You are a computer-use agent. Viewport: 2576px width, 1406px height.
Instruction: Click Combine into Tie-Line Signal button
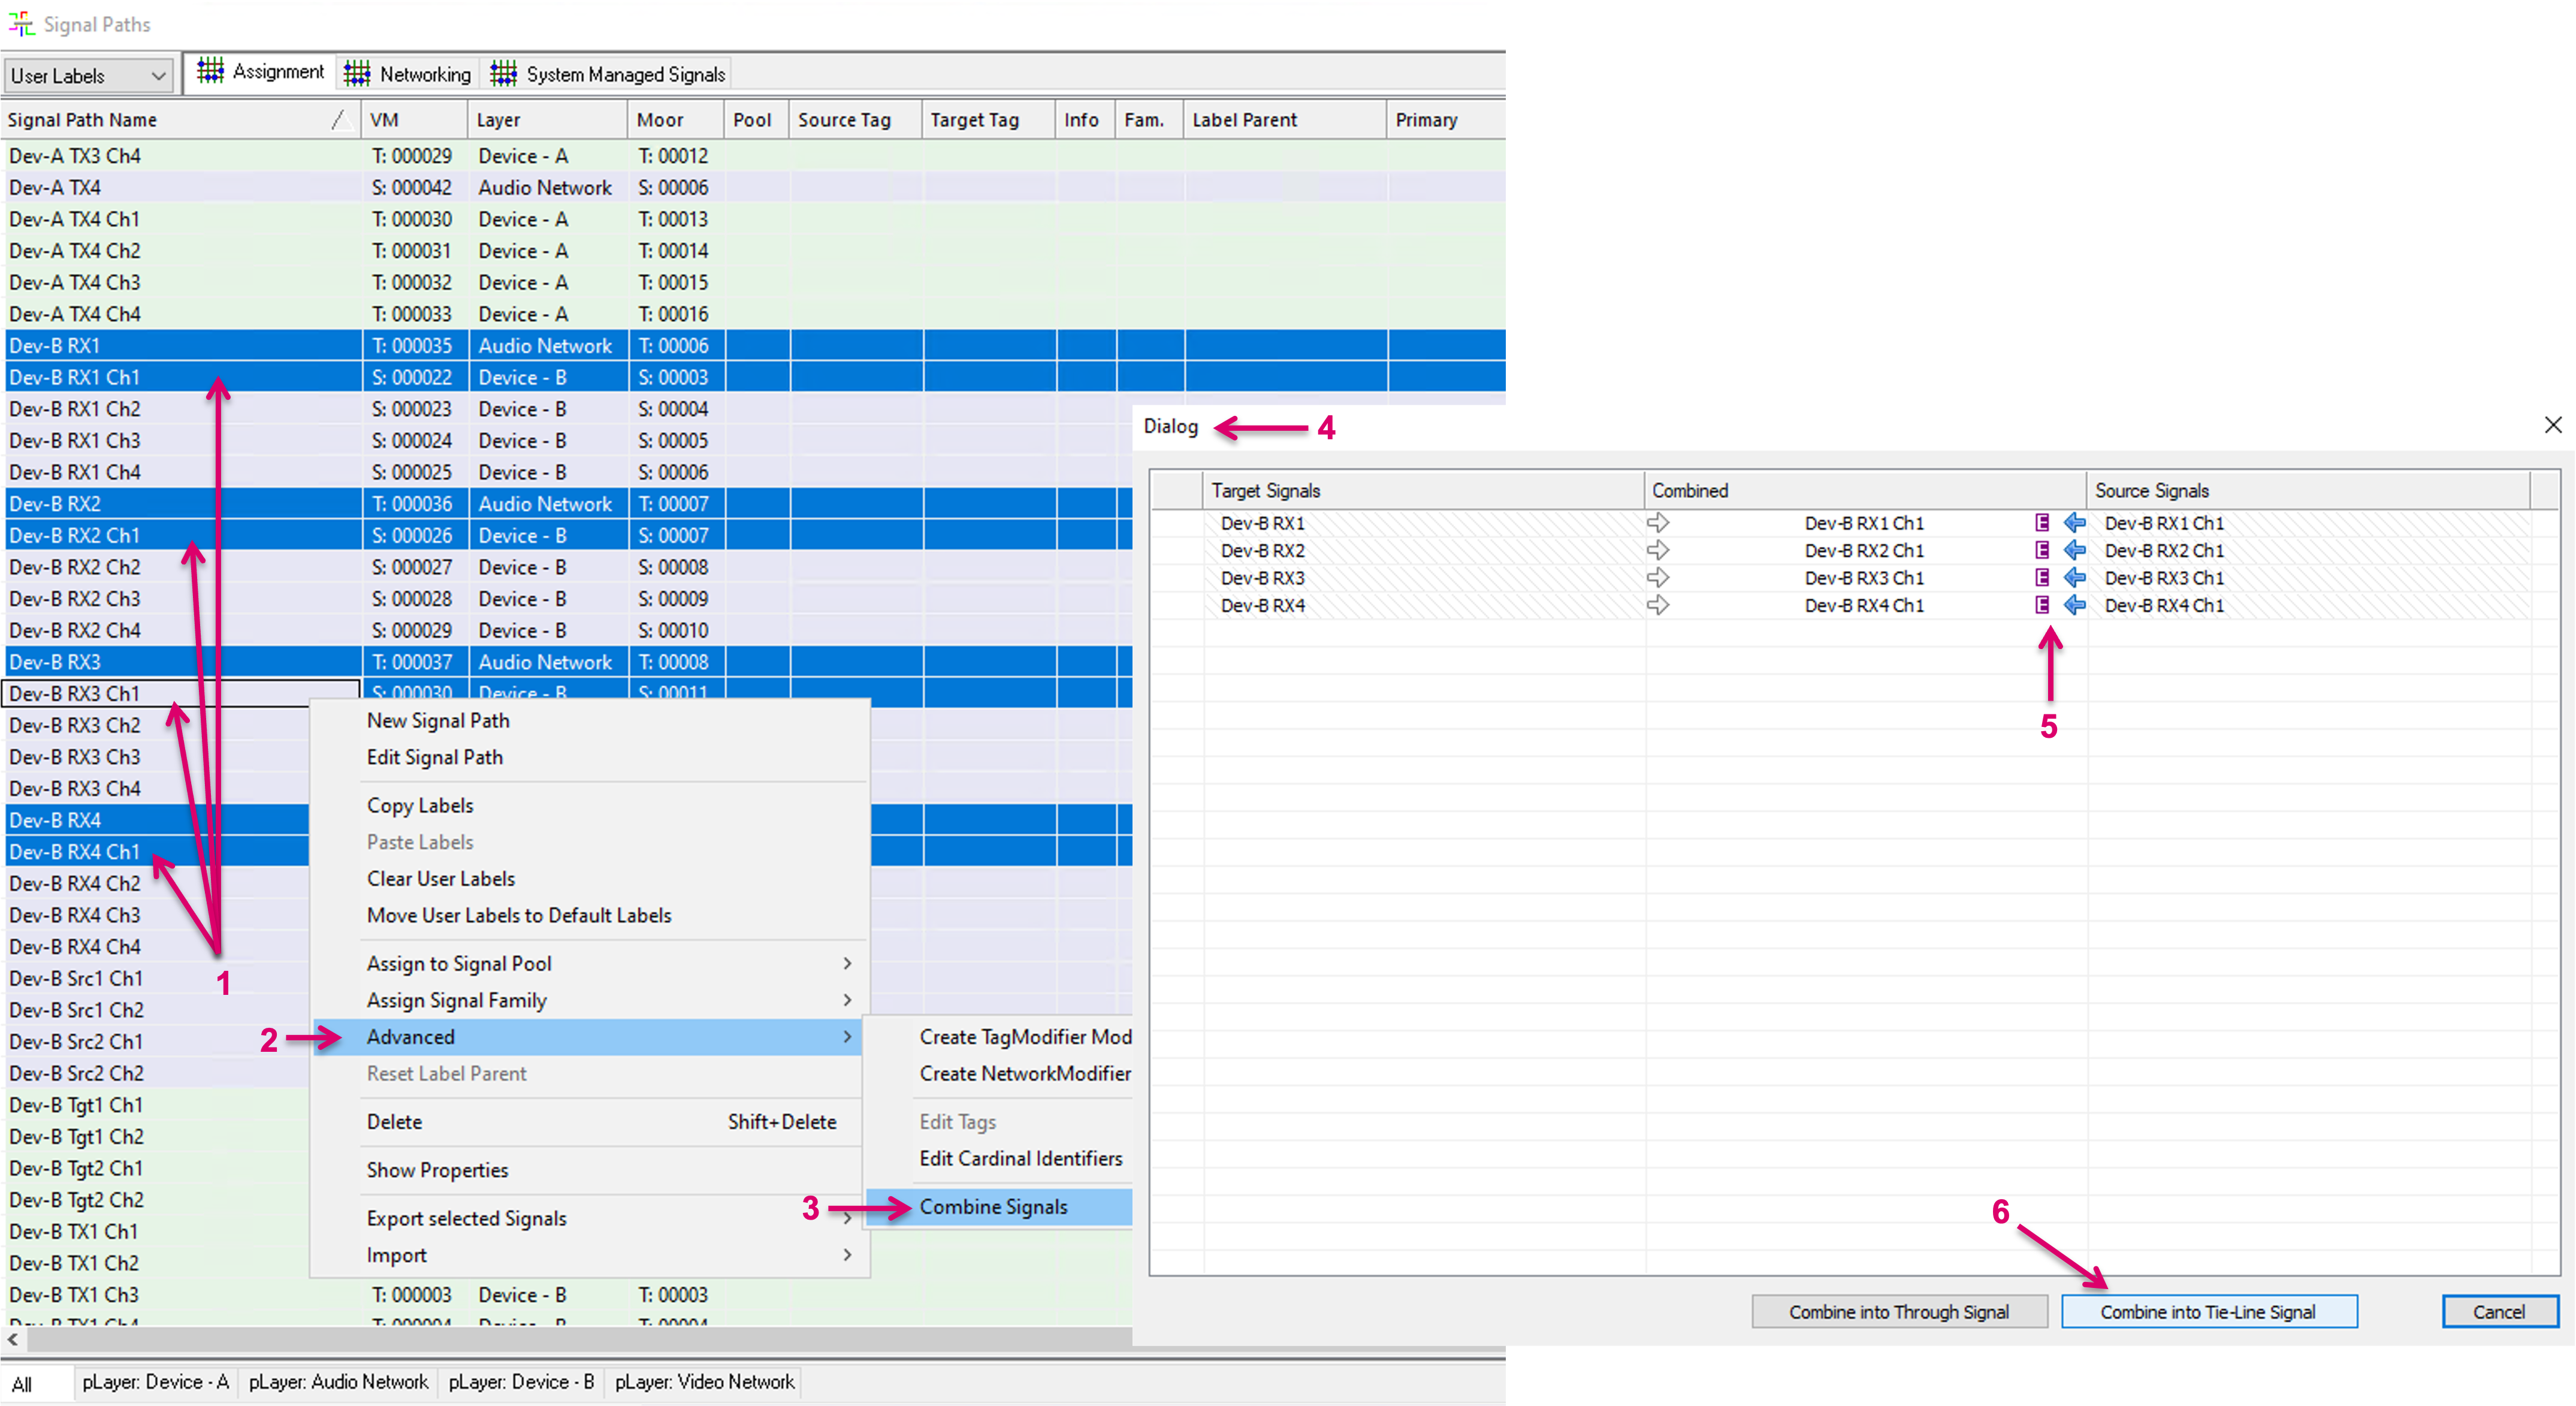(2208, 1312)
